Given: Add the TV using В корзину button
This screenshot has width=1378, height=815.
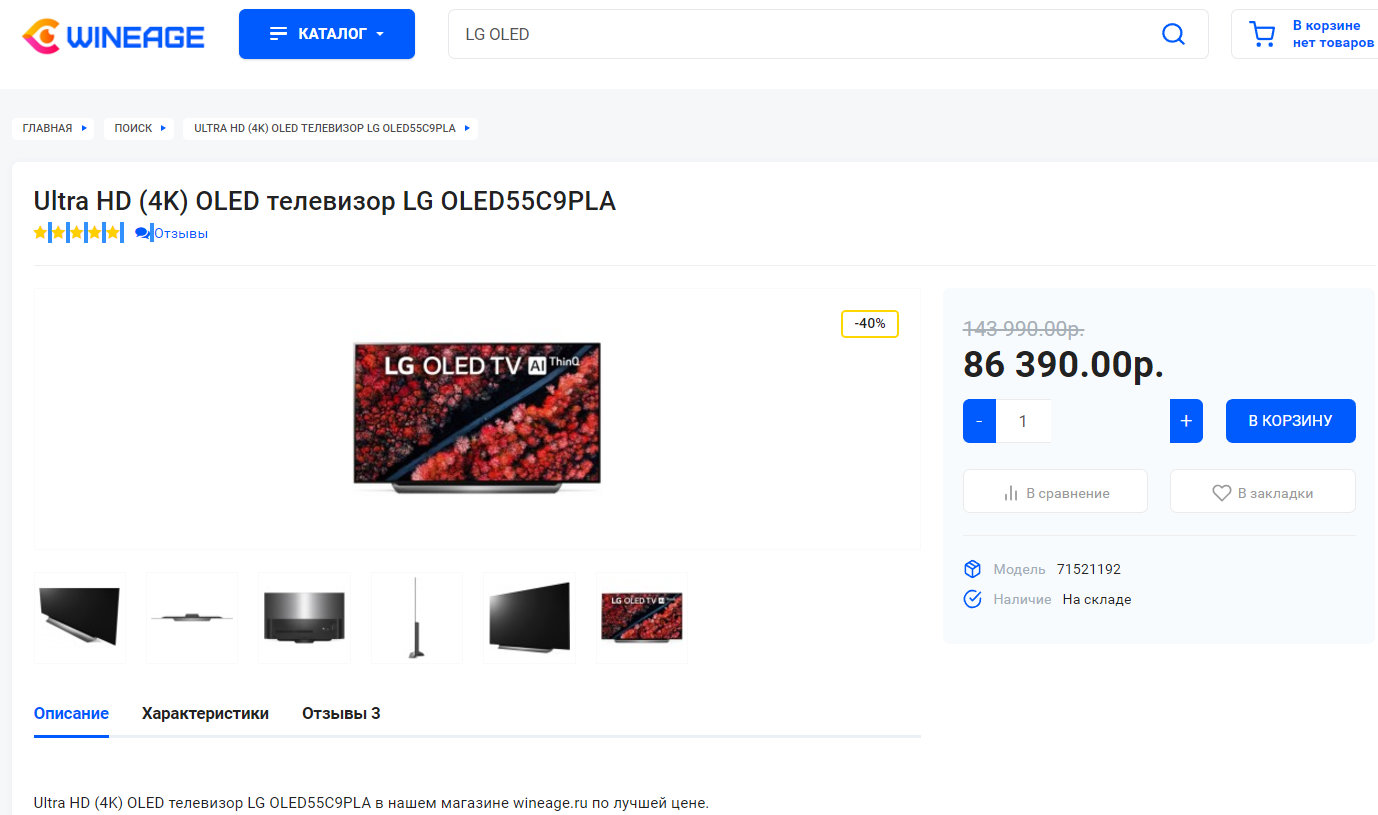Looking at the screenshot, I should coord(1291,421).
